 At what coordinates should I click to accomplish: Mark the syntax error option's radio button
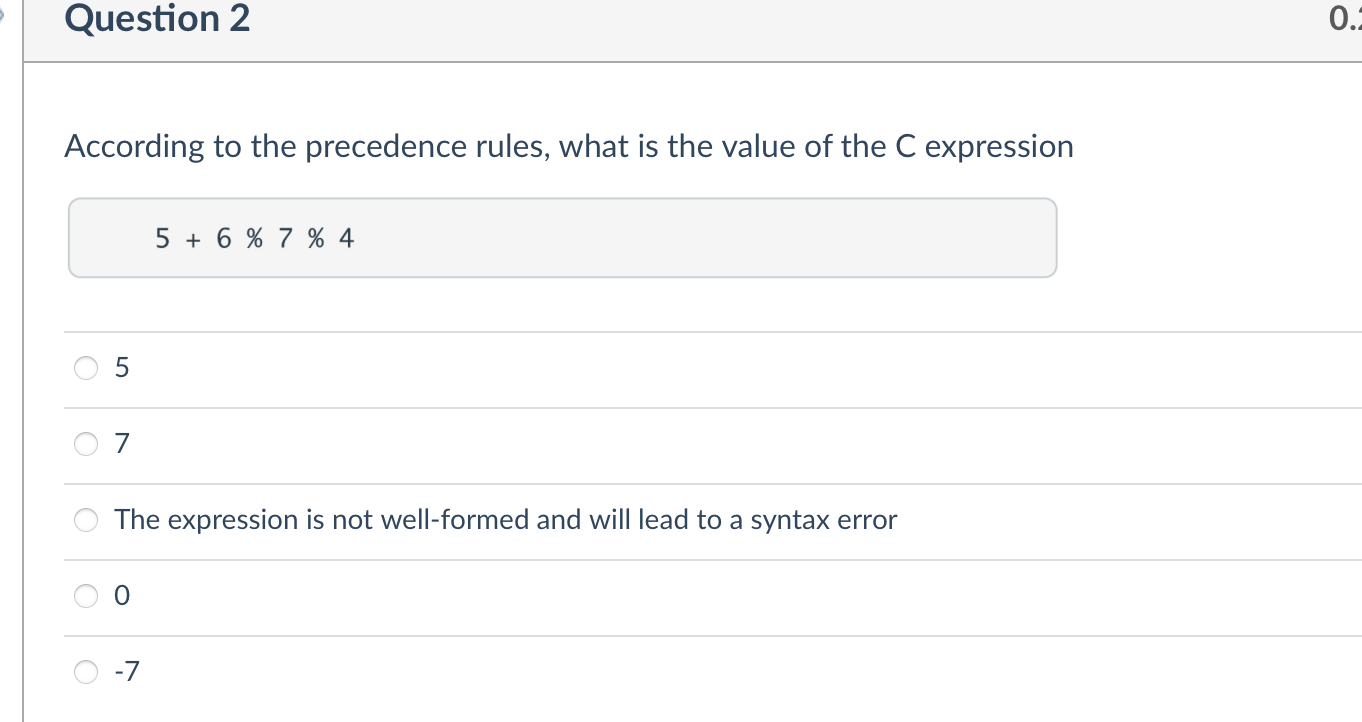87,520
